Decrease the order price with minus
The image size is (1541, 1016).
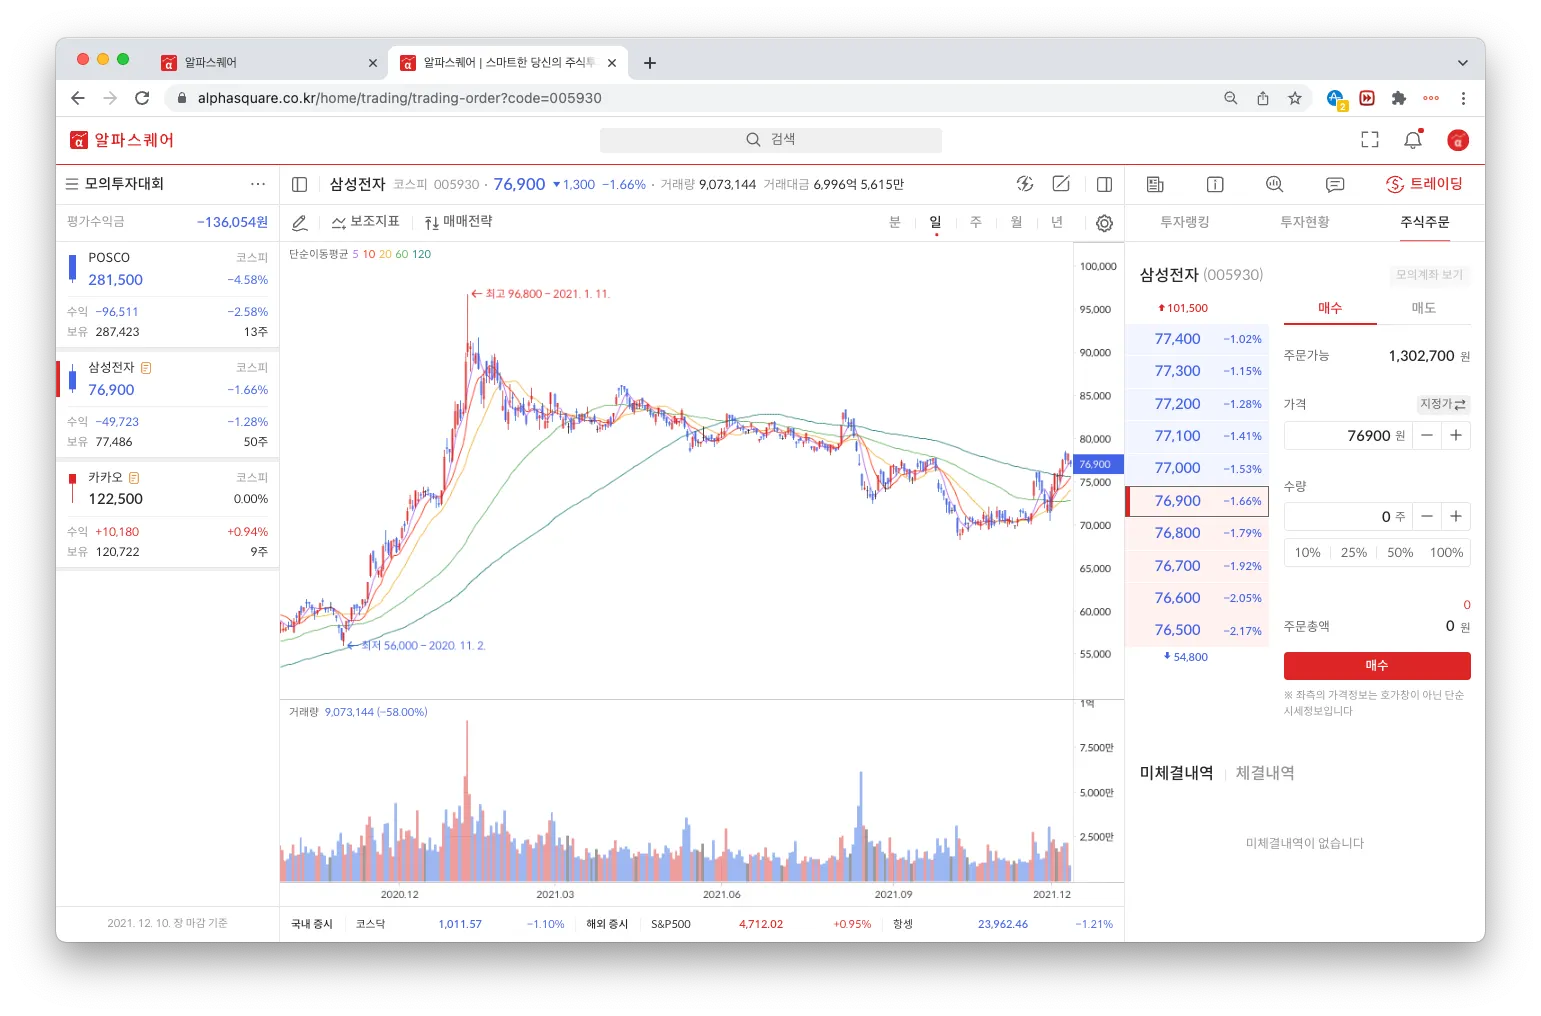pyautogui.click(x=1427, y=435)
